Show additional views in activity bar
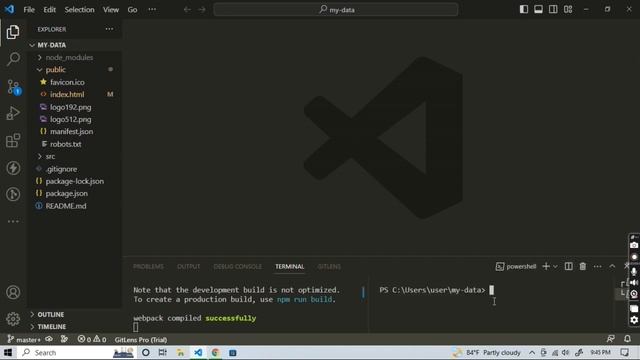The height and width of the screenshot is (360, 640). point(13,221)
